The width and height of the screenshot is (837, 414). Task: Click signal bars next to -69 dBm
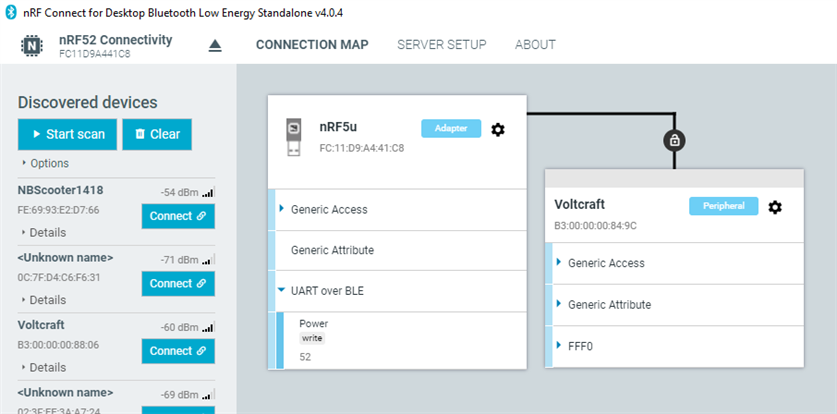(208, 395)
